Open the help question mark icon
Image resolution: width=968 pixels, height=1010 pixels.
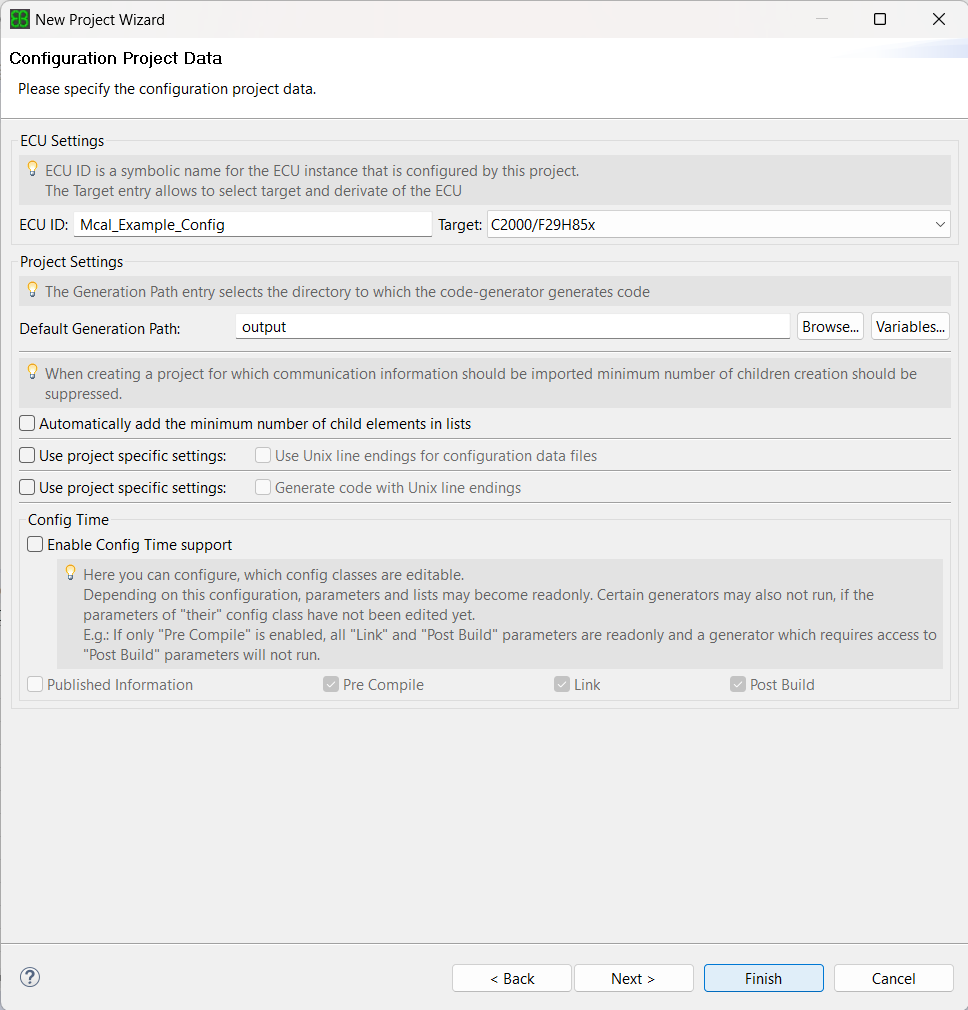(x=29, y=977)
